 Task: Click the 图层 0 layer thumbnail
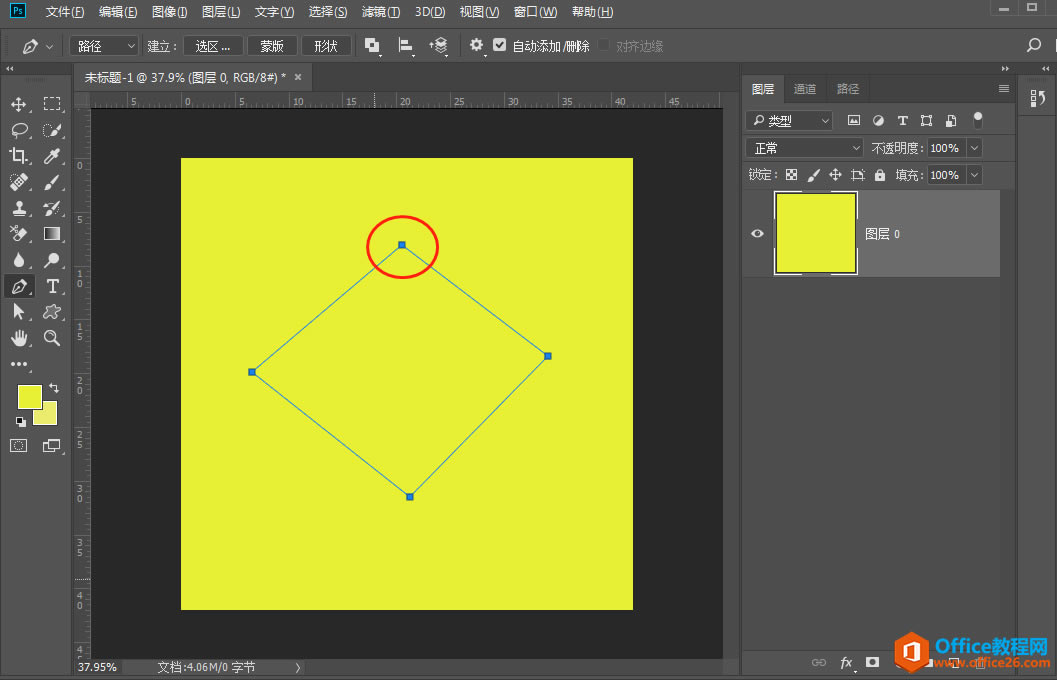(x=816, y=233)
